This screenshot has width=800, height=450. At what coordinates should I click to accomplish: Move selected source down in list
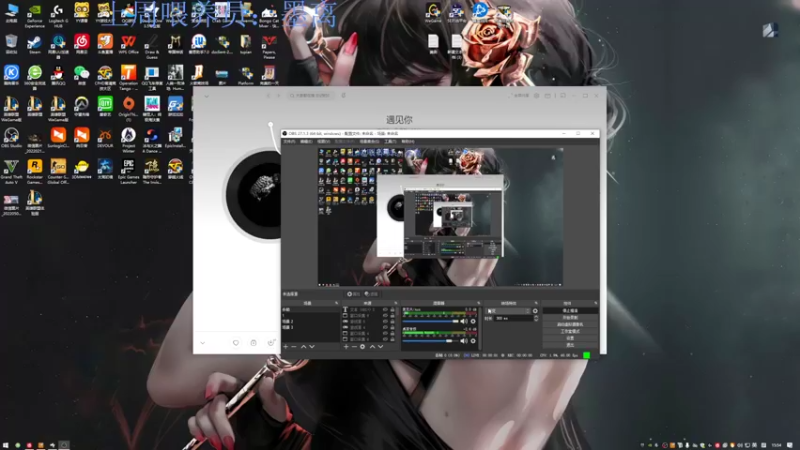coord(381,346)
